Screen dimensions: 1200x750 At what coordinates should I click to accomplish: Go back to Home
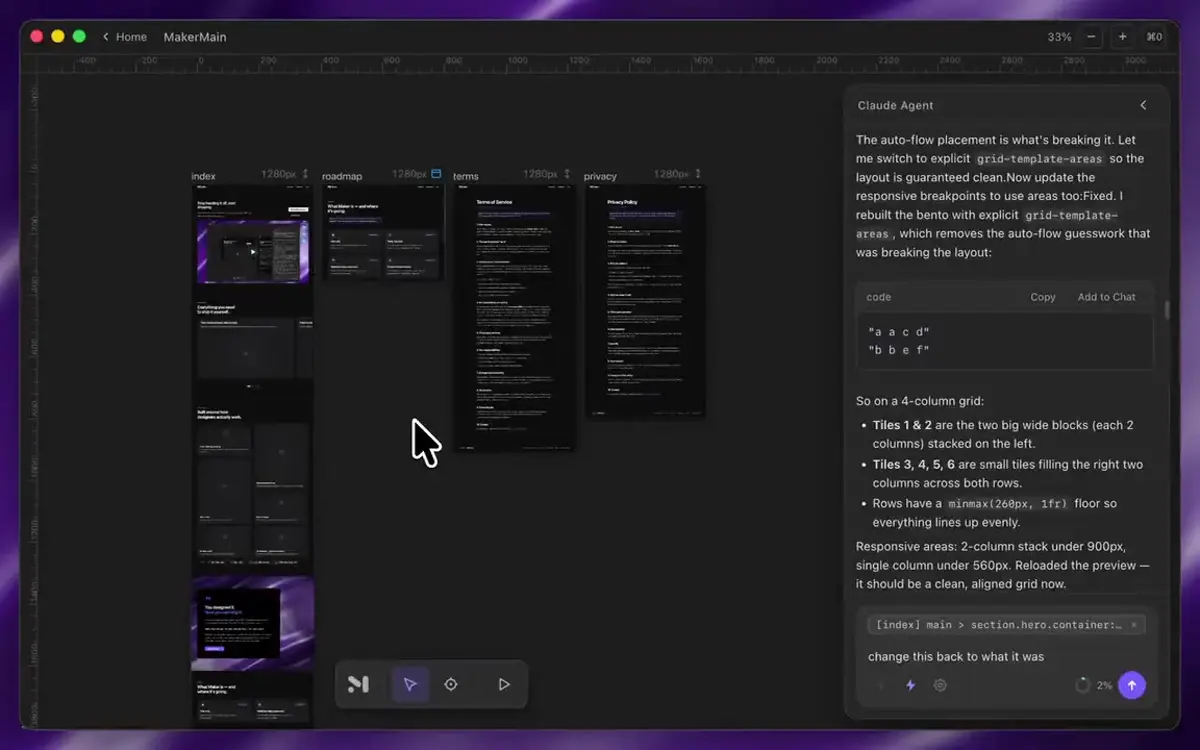(124, 37)
